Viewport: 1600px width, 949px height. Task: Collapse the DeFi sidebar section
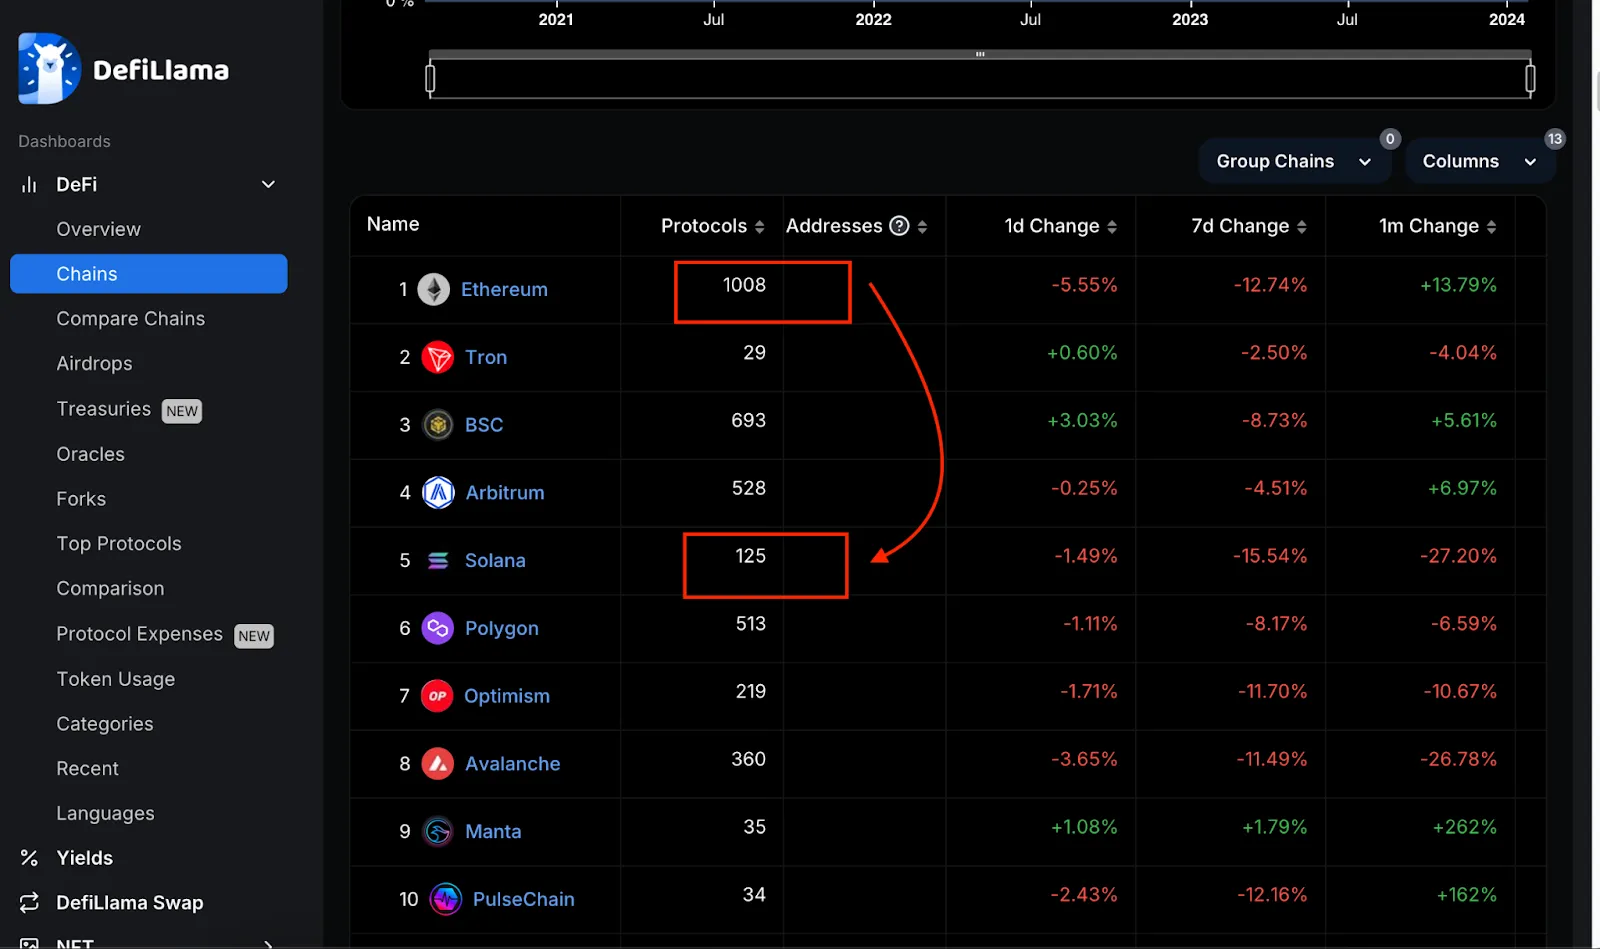268,184
